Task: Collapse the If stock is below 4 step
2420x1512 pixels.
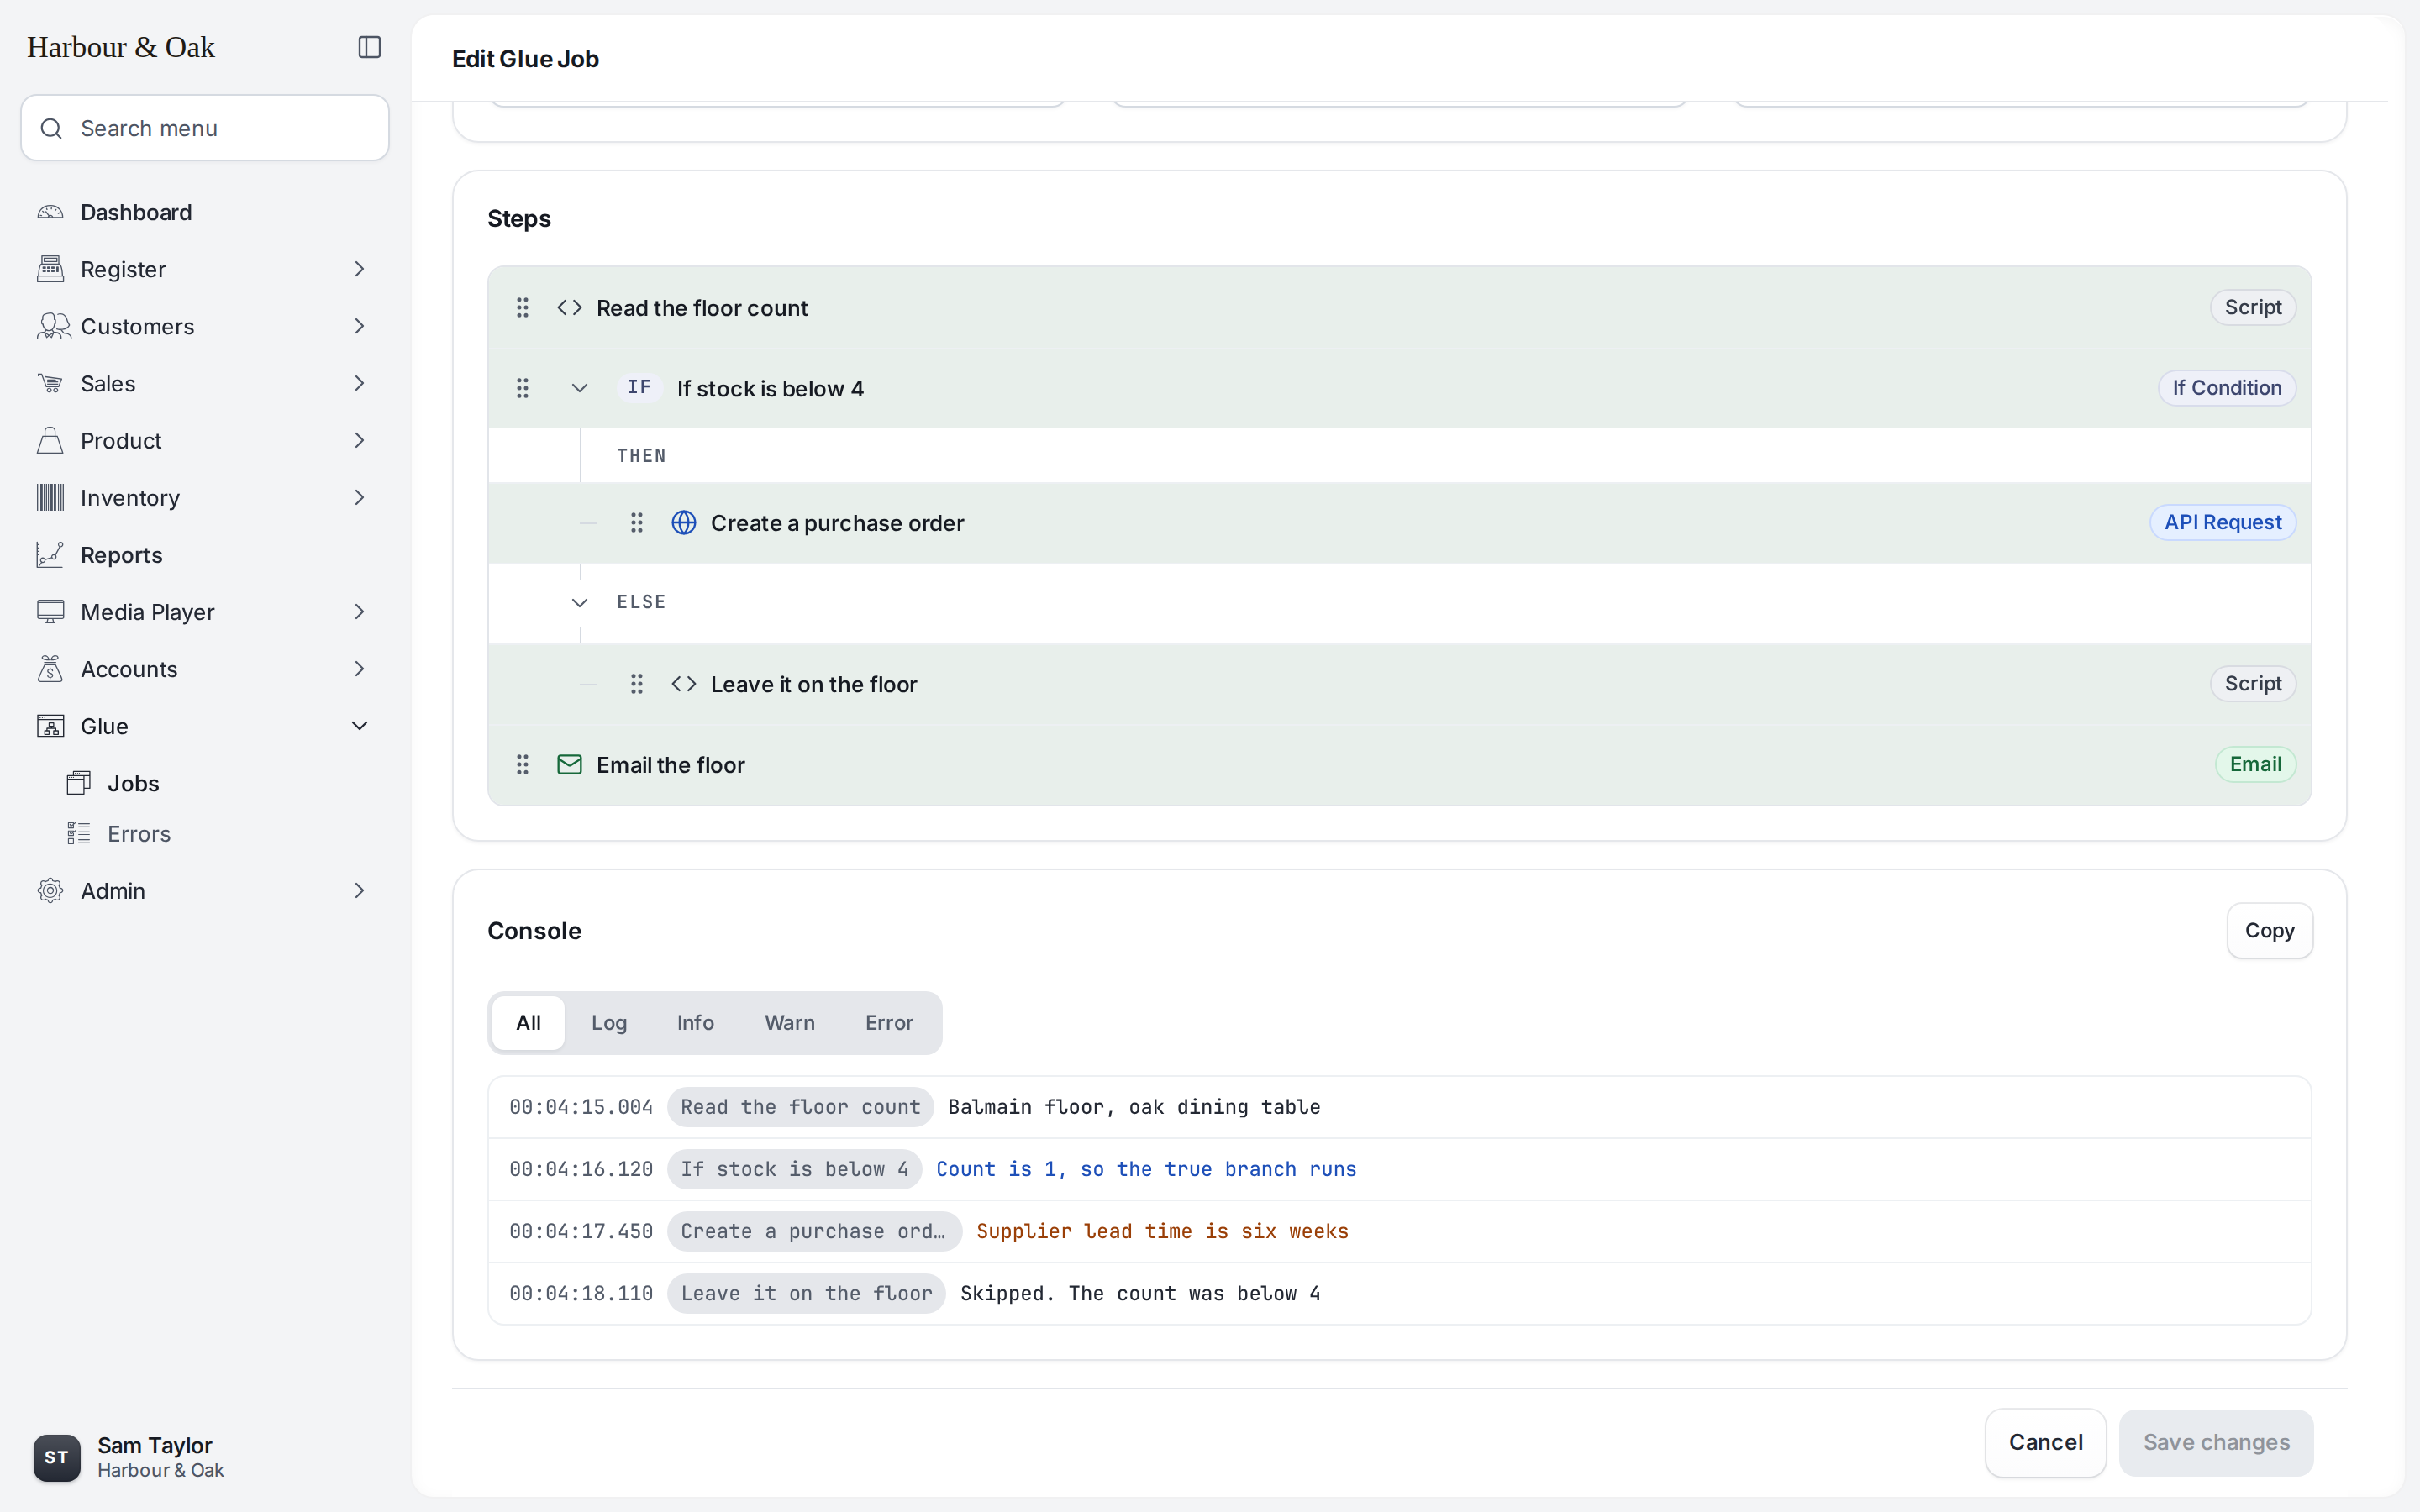Action: pyautogui.click(x=579, y=388)
